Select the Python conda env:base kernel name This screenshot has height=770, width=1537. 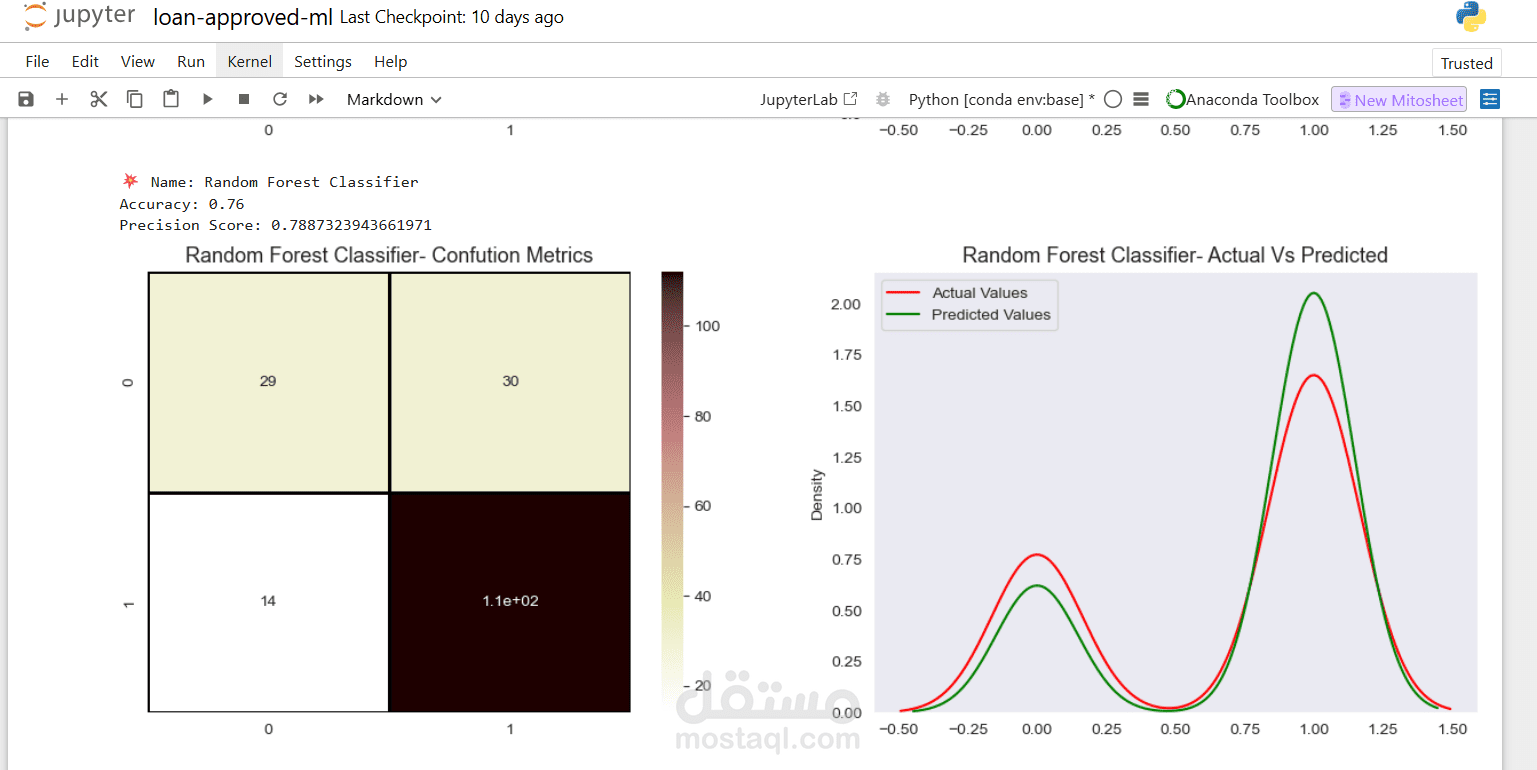click(1000, 99)
